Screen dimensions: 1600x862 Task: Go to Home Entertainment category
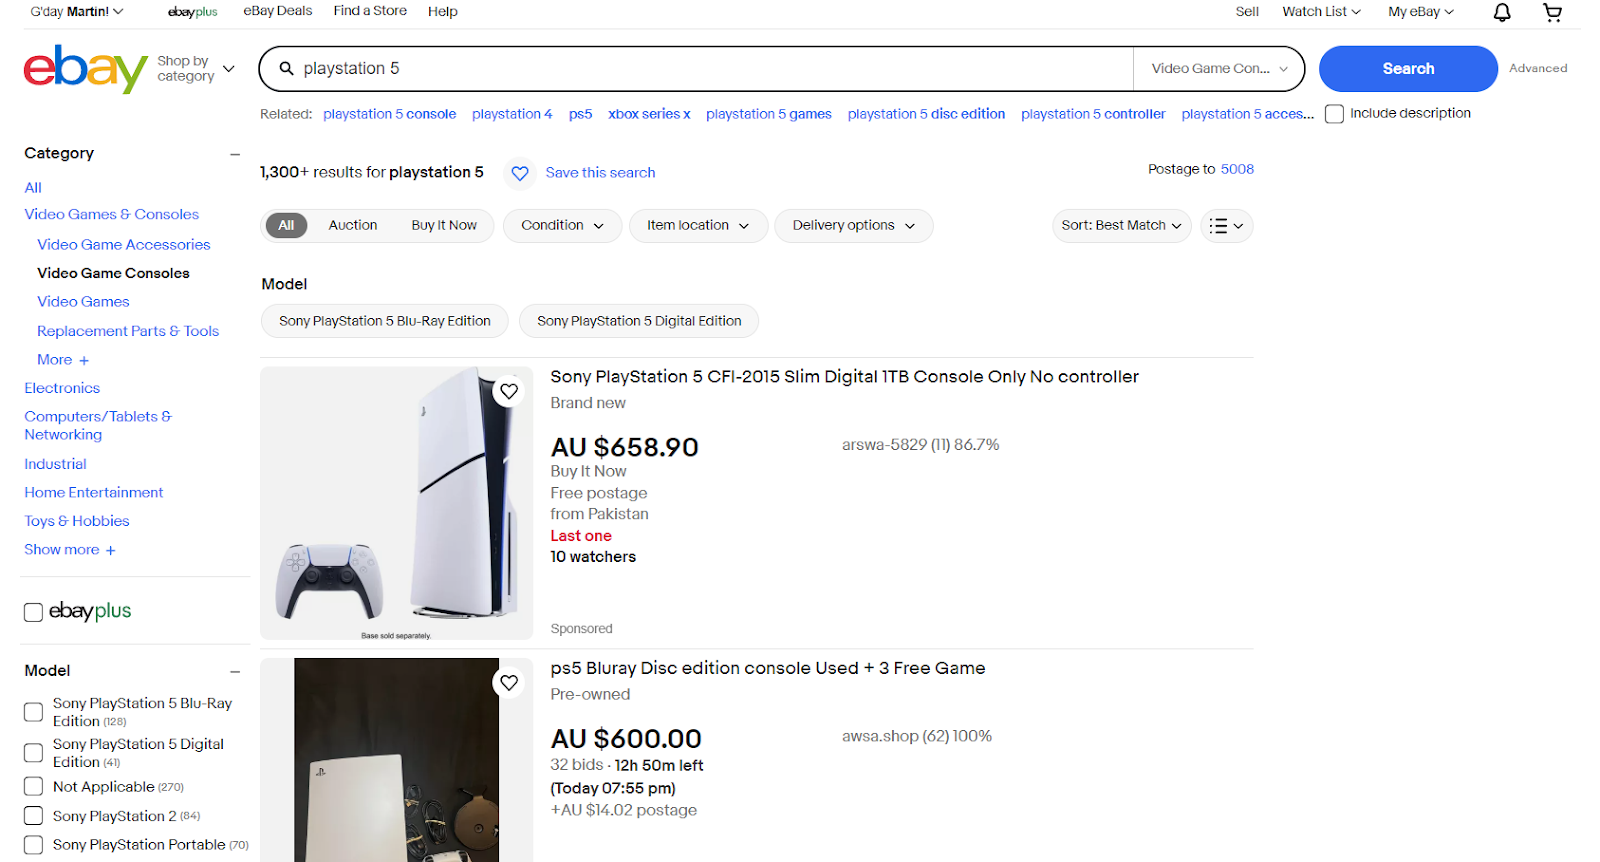(94, 493)
